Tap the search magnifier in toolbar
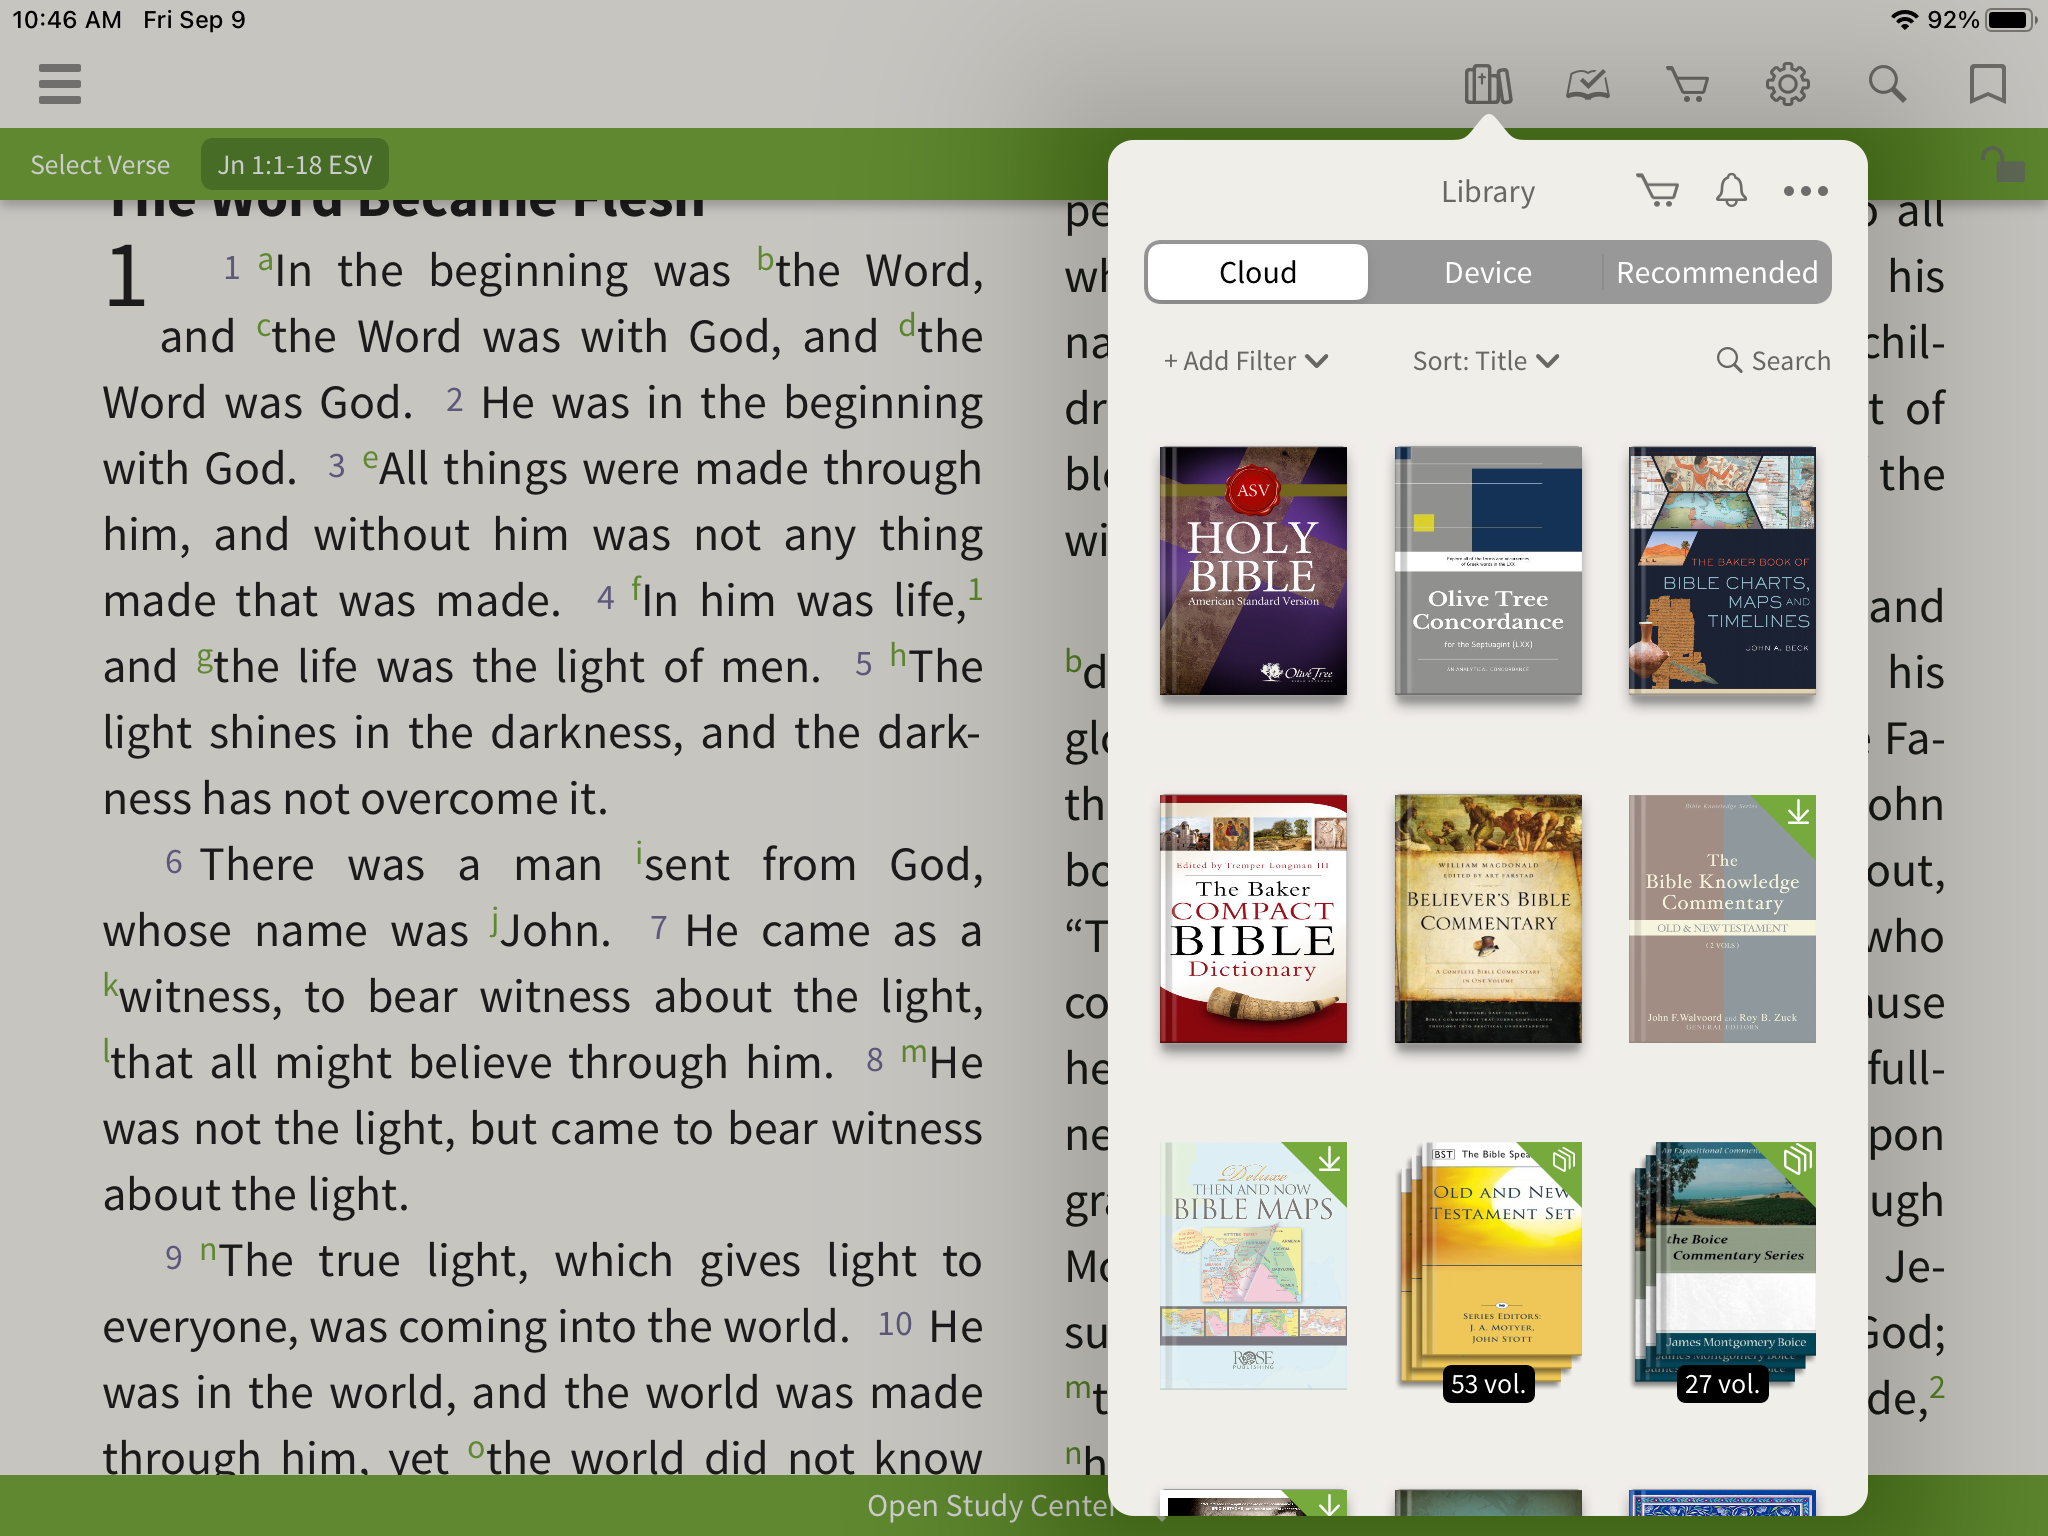Image resolution: width=2048 pixels, height=1536 pixels. (1888, 85)
